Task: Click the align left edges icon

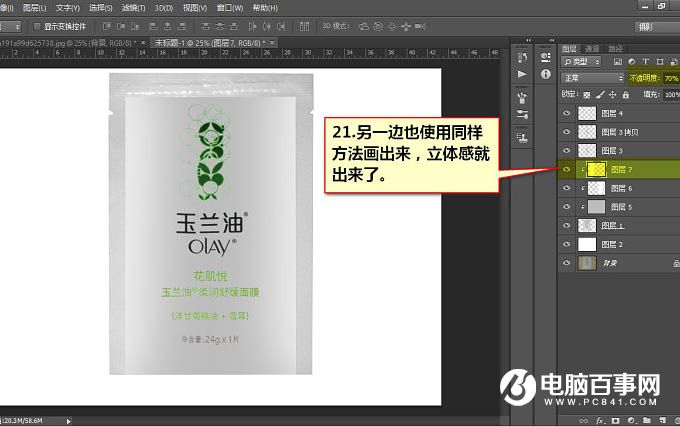Action: click(x=153, y=26)
